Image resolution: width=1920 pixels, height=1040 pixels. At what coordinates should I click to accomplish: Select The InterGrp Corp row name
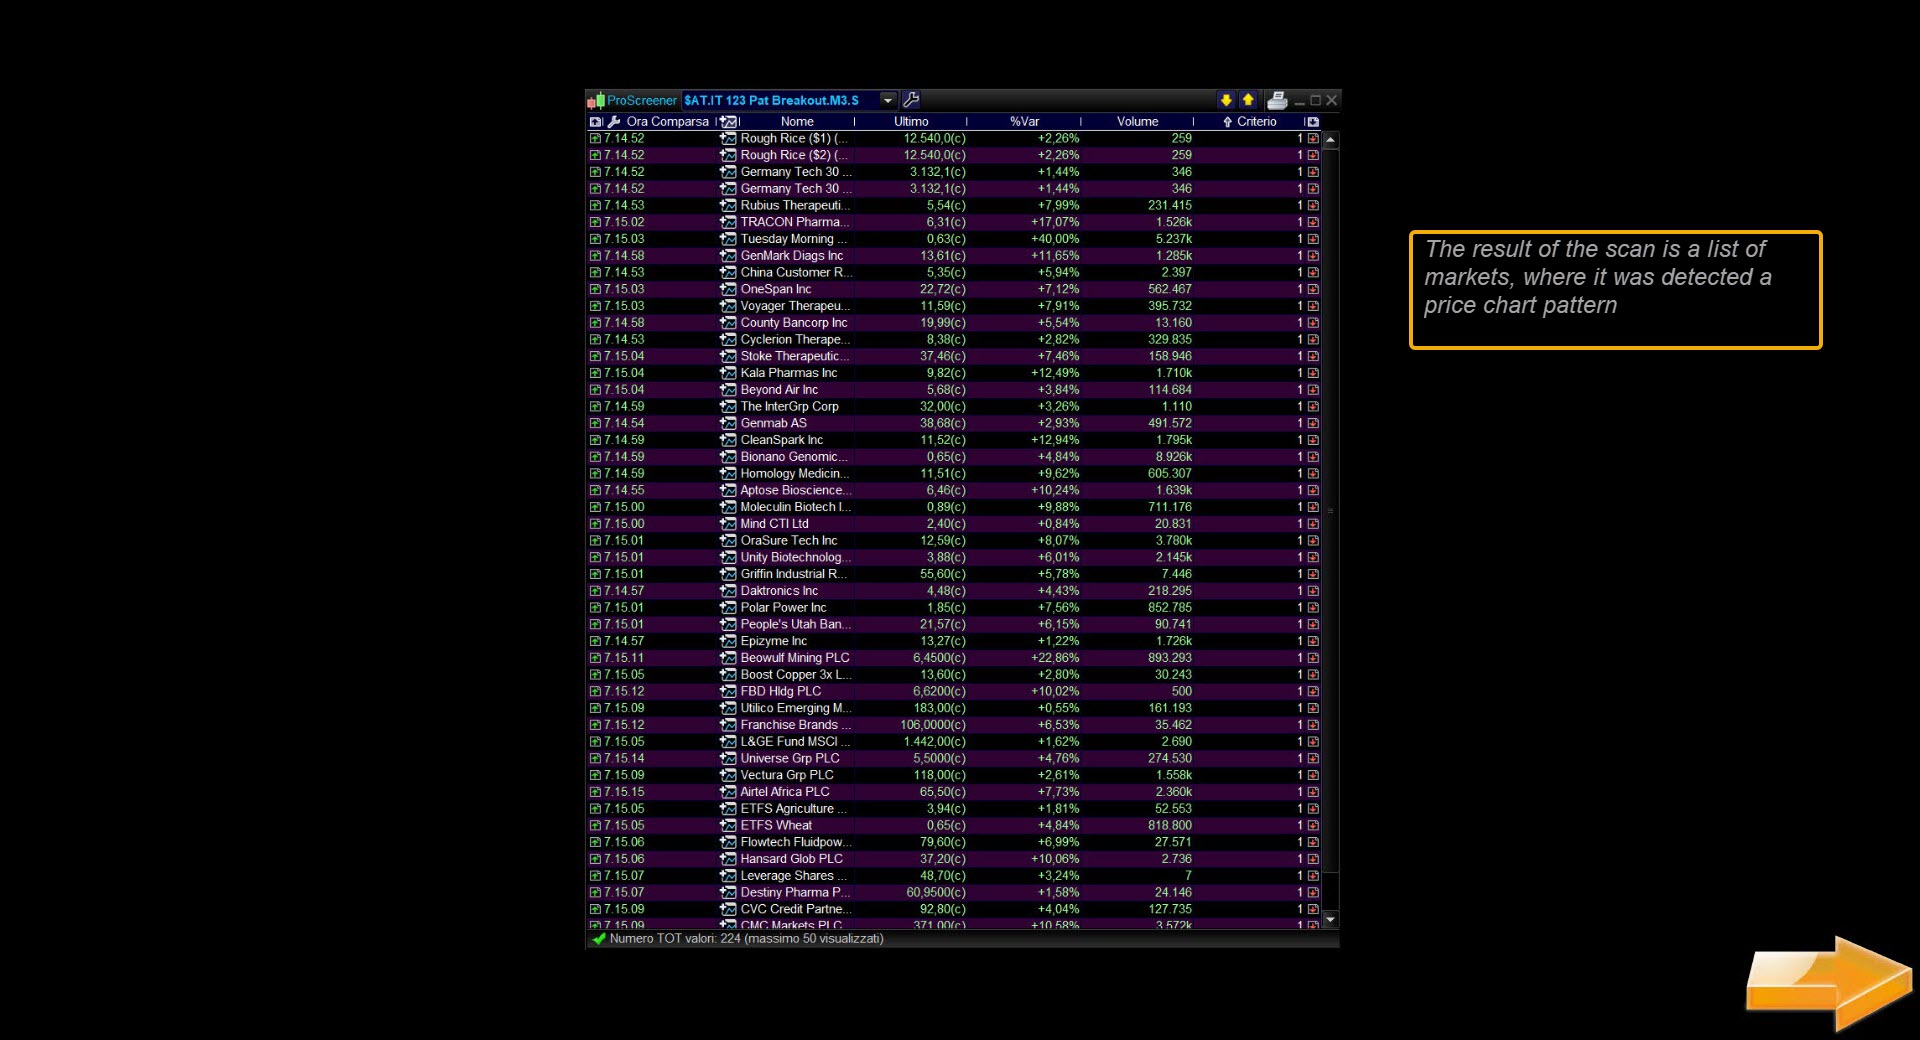click(x=790, y=407)
